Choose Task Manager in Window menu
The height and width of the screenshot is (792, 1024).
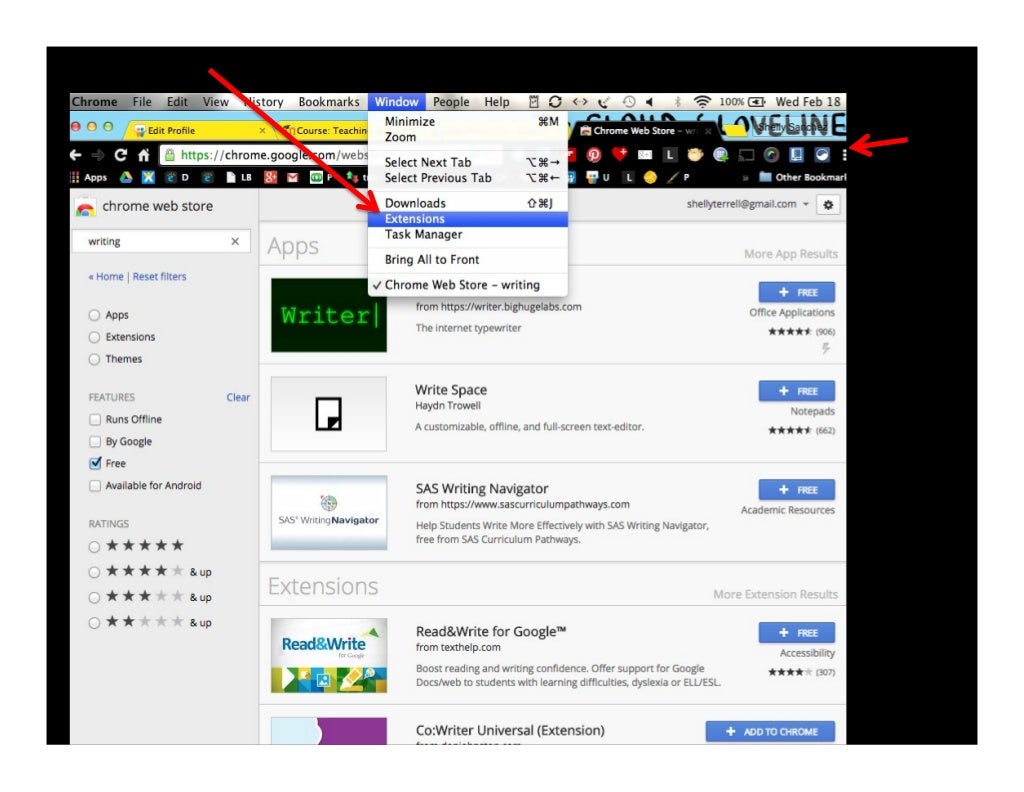(468, 234)
